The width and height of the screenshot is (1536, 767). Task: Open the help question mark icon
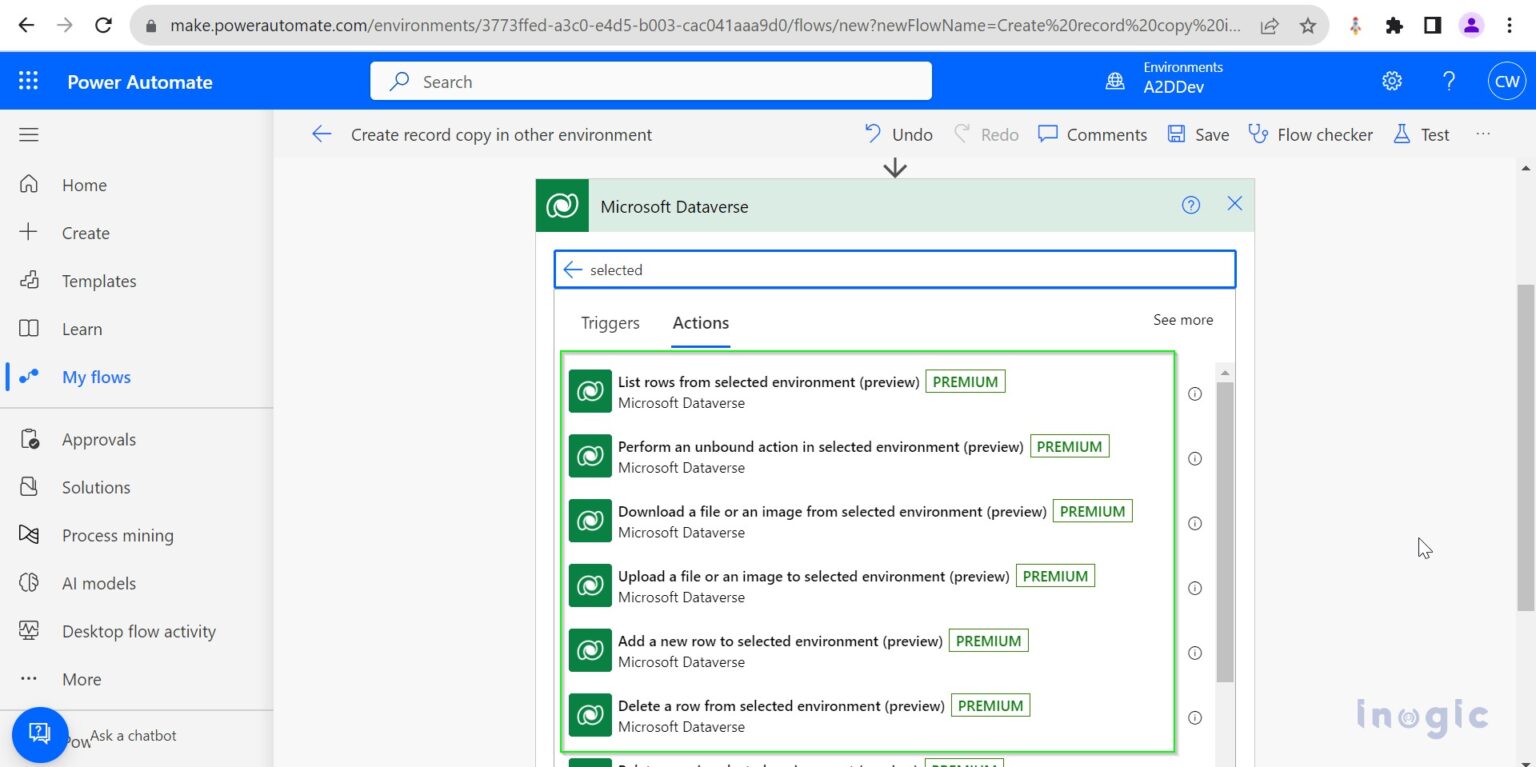(1448, 81)
